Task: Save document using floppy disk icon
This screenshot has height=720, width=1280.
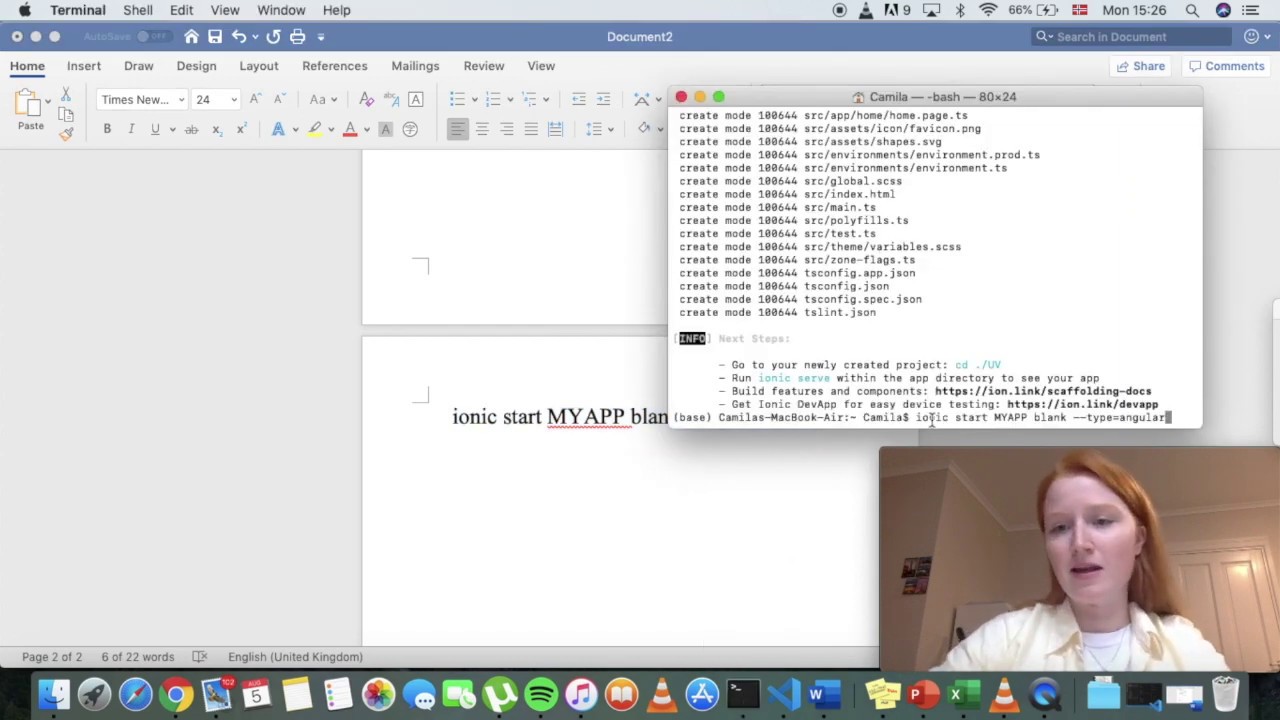Action: pos(215,36)
